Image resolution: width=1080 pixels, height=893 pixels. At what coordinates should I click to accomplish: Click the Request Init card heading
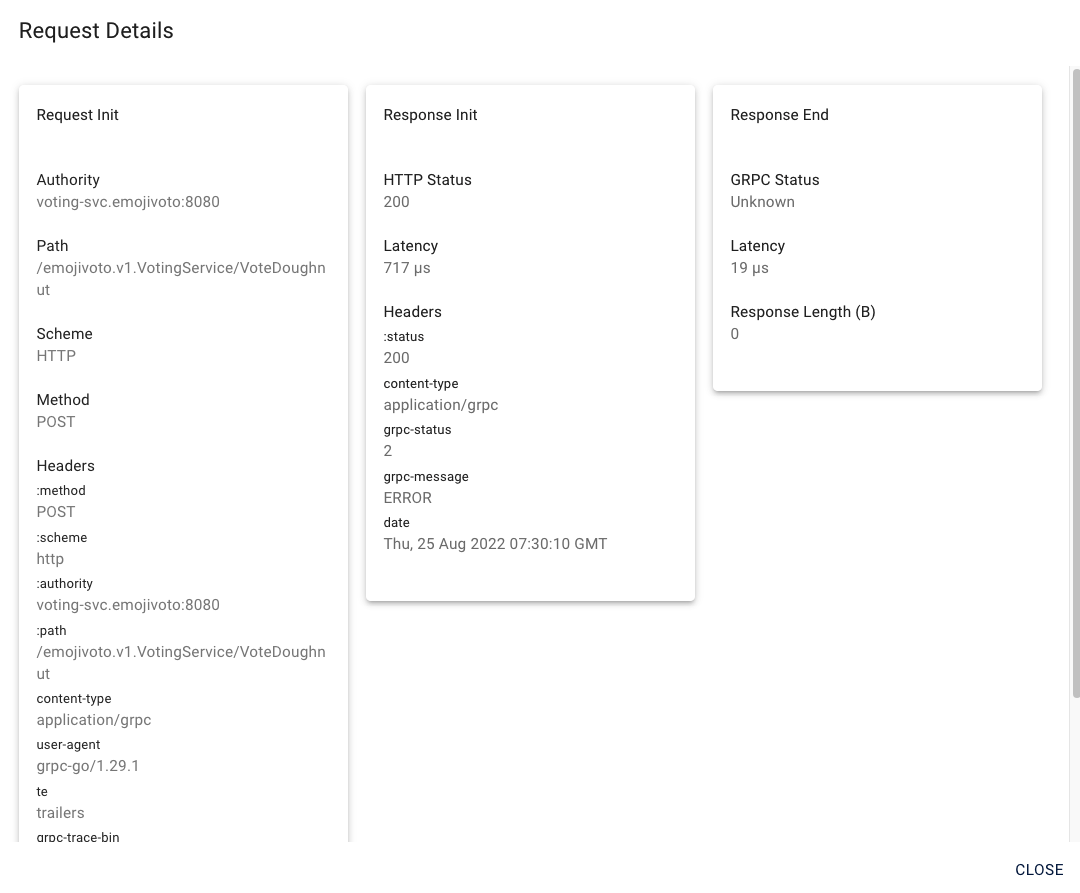point(78,115)
